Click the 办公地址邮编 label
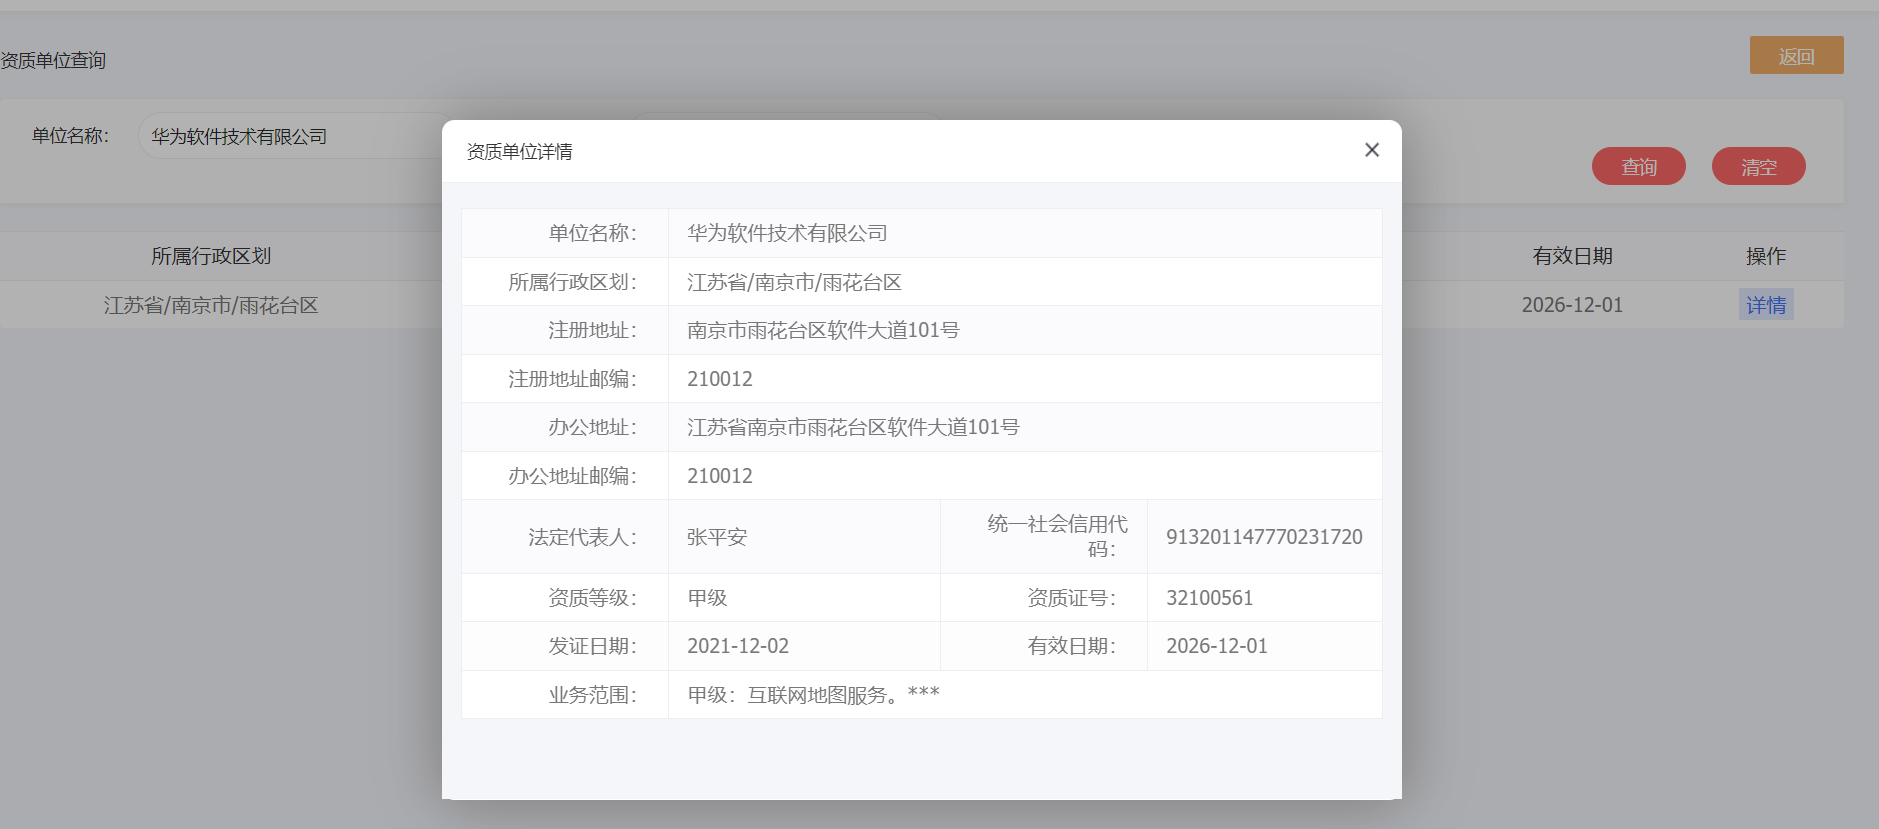This screenshot has height=829, width=1879. click(x=572, y=476)
